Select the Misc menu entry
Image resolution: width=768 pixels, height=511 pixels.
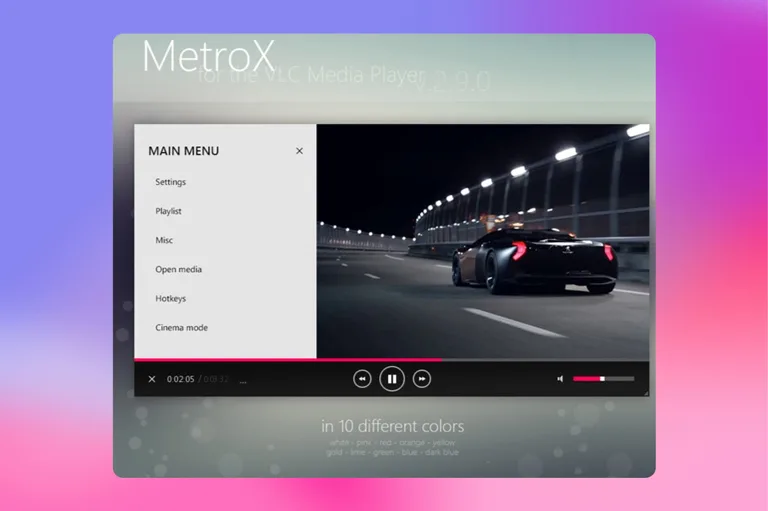coord(164,240)
